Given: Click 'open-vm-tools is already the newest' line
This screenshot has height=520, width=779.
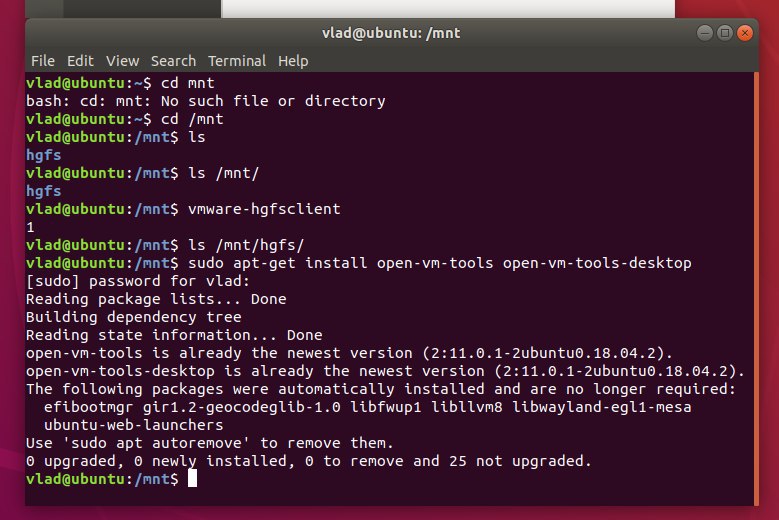Looking at the screenshot, I should (x=349, y=353).
